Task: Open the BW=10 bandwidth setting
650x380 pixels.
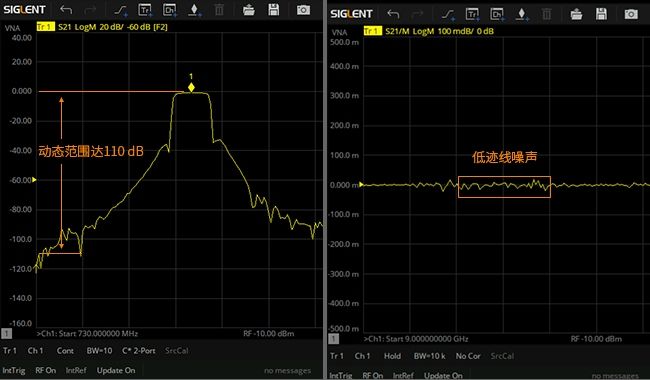Action: 99,351
